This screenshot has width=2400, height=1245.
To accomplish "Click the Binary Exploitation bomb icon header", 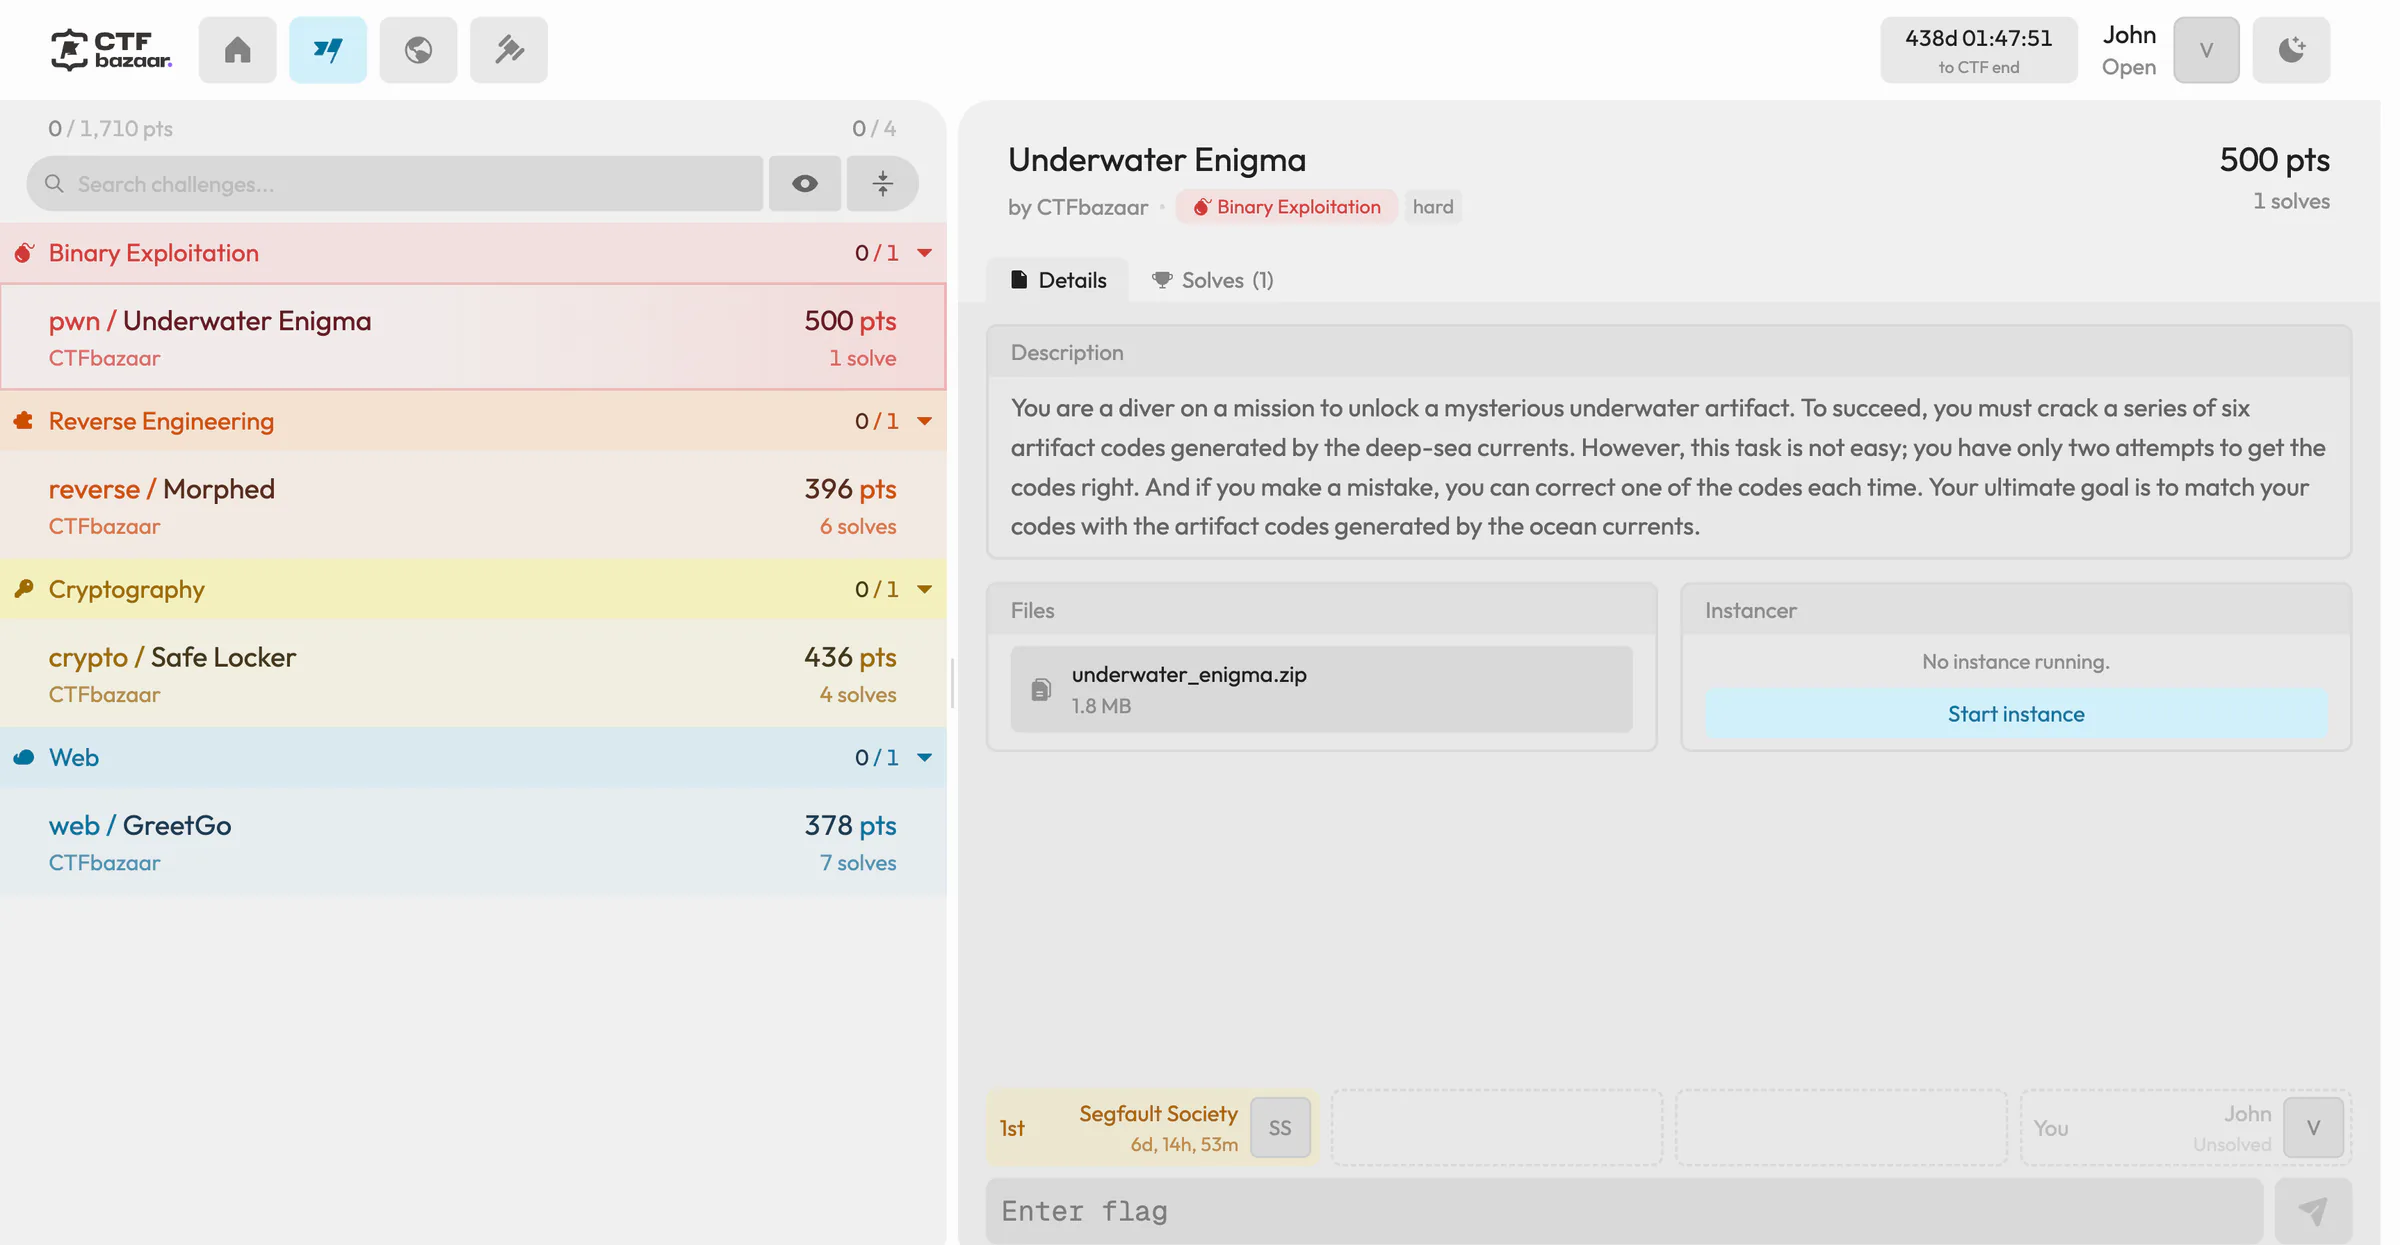I will click(x=24, y=253).
